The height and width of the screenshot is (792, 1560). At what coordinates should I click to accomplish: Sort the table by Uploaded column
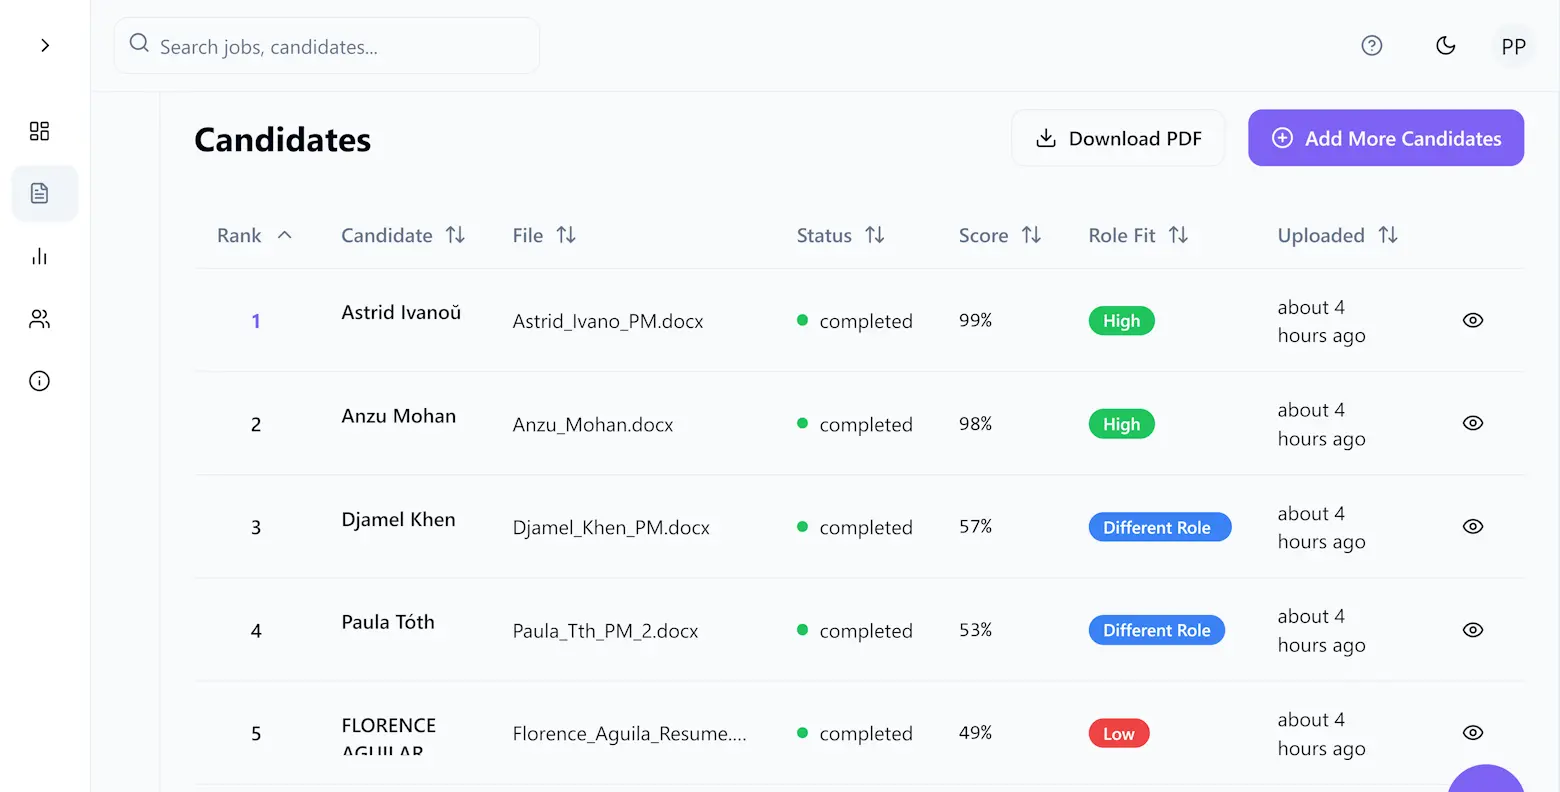[x=1337, y=235]
